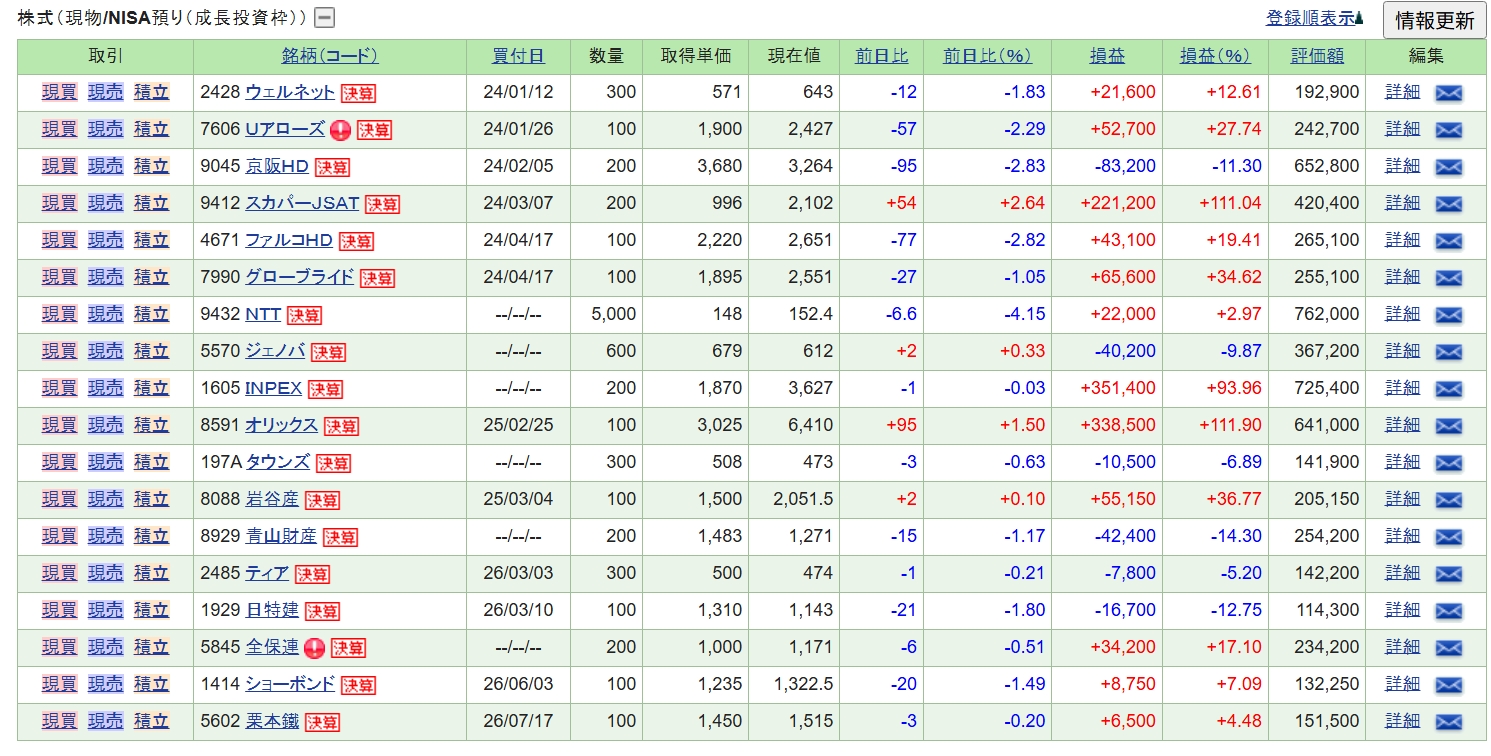Open mail alert icon for ウェルネット

pyautogui.click(x=1448, y=93)
